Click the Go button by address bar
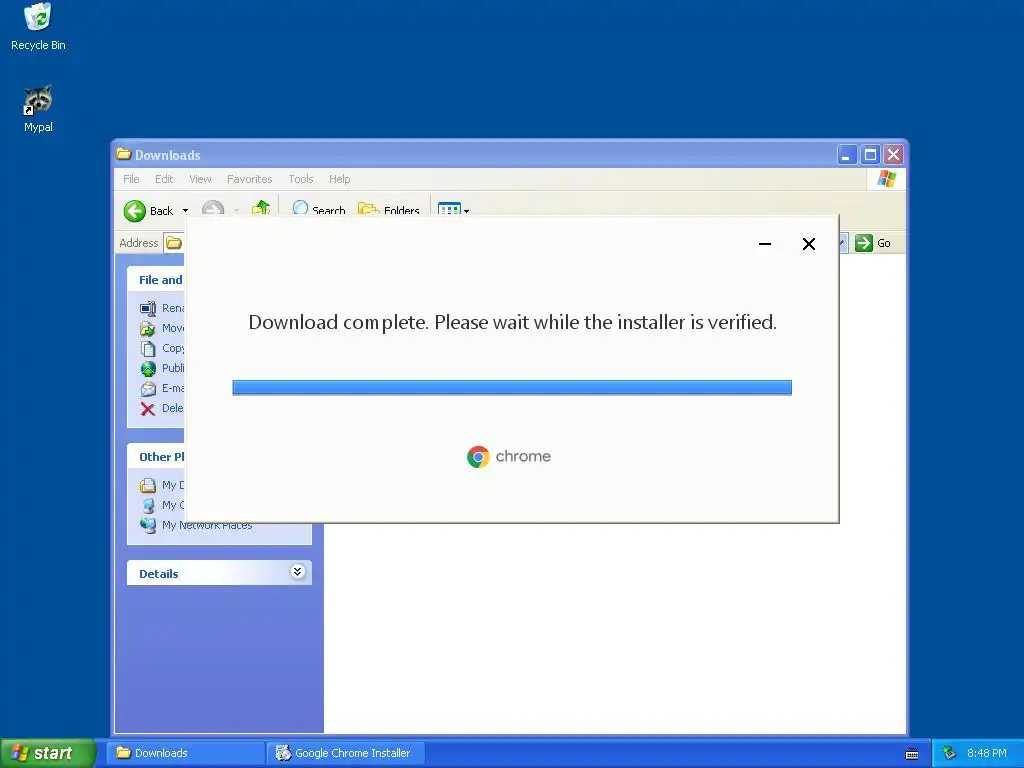The image size is (1024, 768). tap(873, 243)
